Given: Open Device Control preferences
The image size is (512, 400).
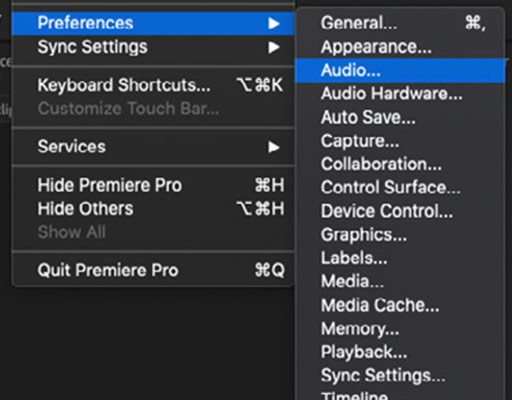Looking at the screenshot, I should tap(400, 211).
